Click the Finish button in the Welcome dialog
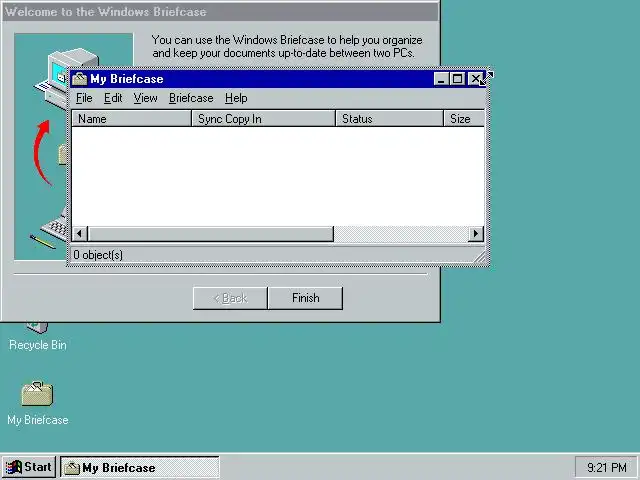Image resolution: width=640 pixels, height=480 pixels. pyautogui.click(x=306, y=298)
